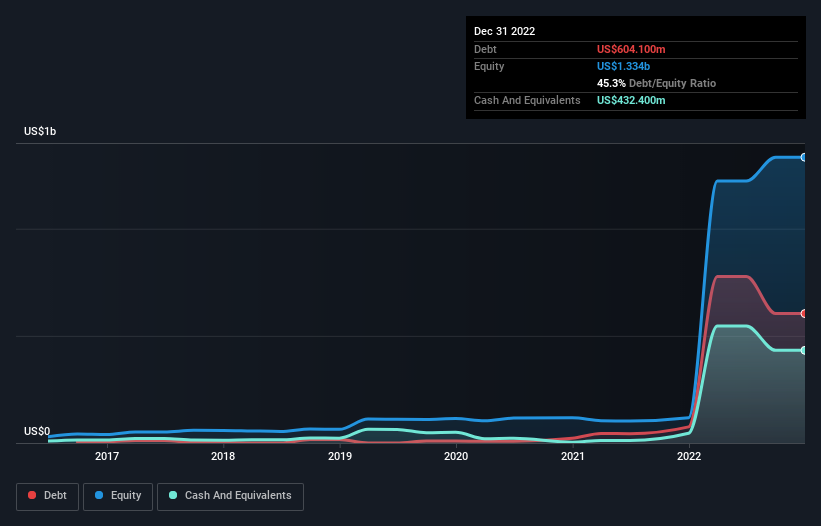Click the Equity row label in tooltip

pos(489,66)
